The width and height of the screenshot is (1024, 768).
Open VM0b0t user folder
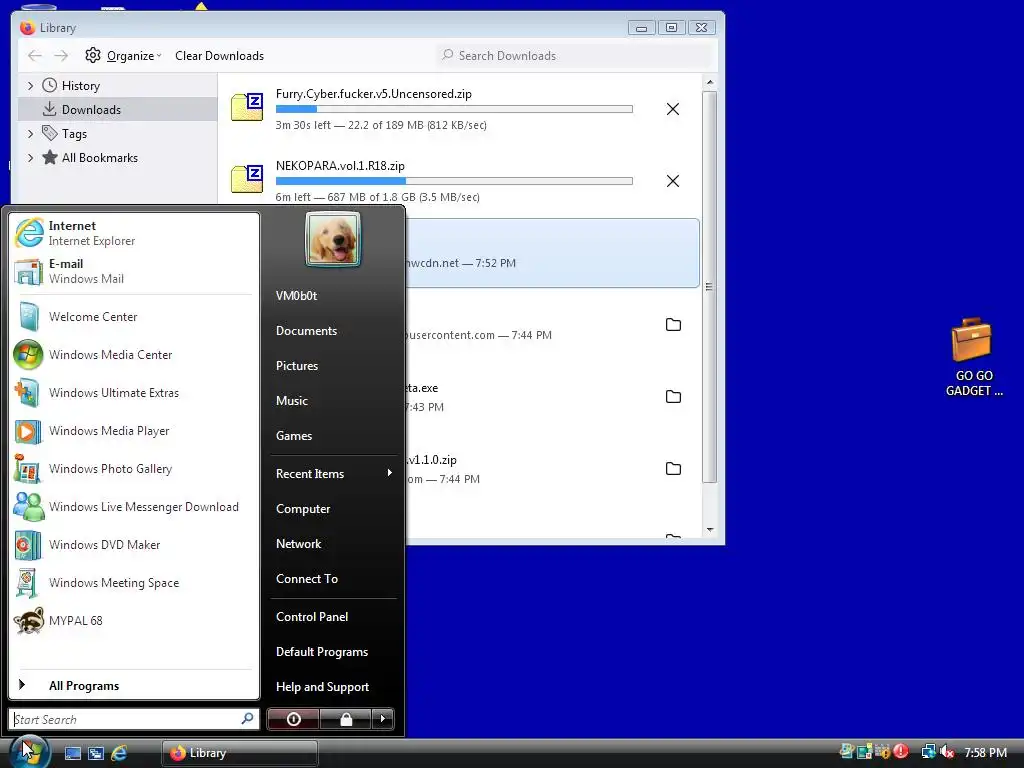point(333,296)
